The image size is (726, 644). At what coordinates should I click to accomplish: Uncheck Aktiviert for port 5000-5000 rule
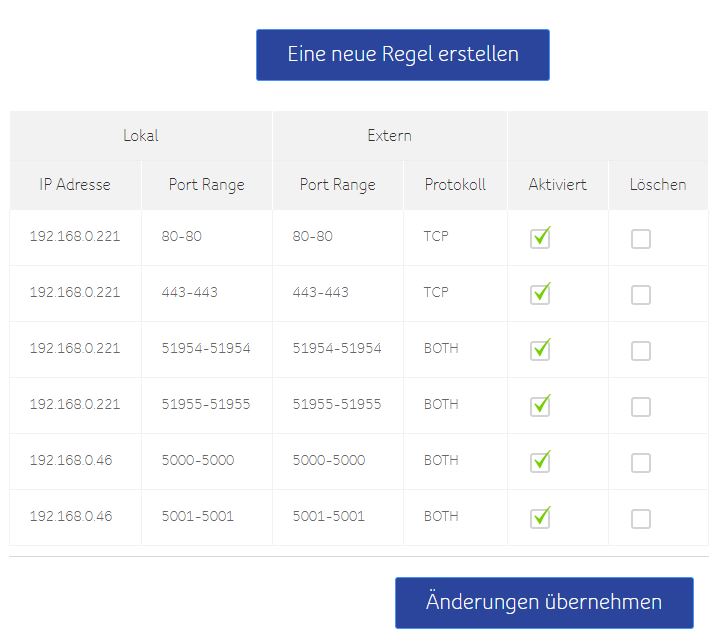pyautogui.click(x=540, y=463)
